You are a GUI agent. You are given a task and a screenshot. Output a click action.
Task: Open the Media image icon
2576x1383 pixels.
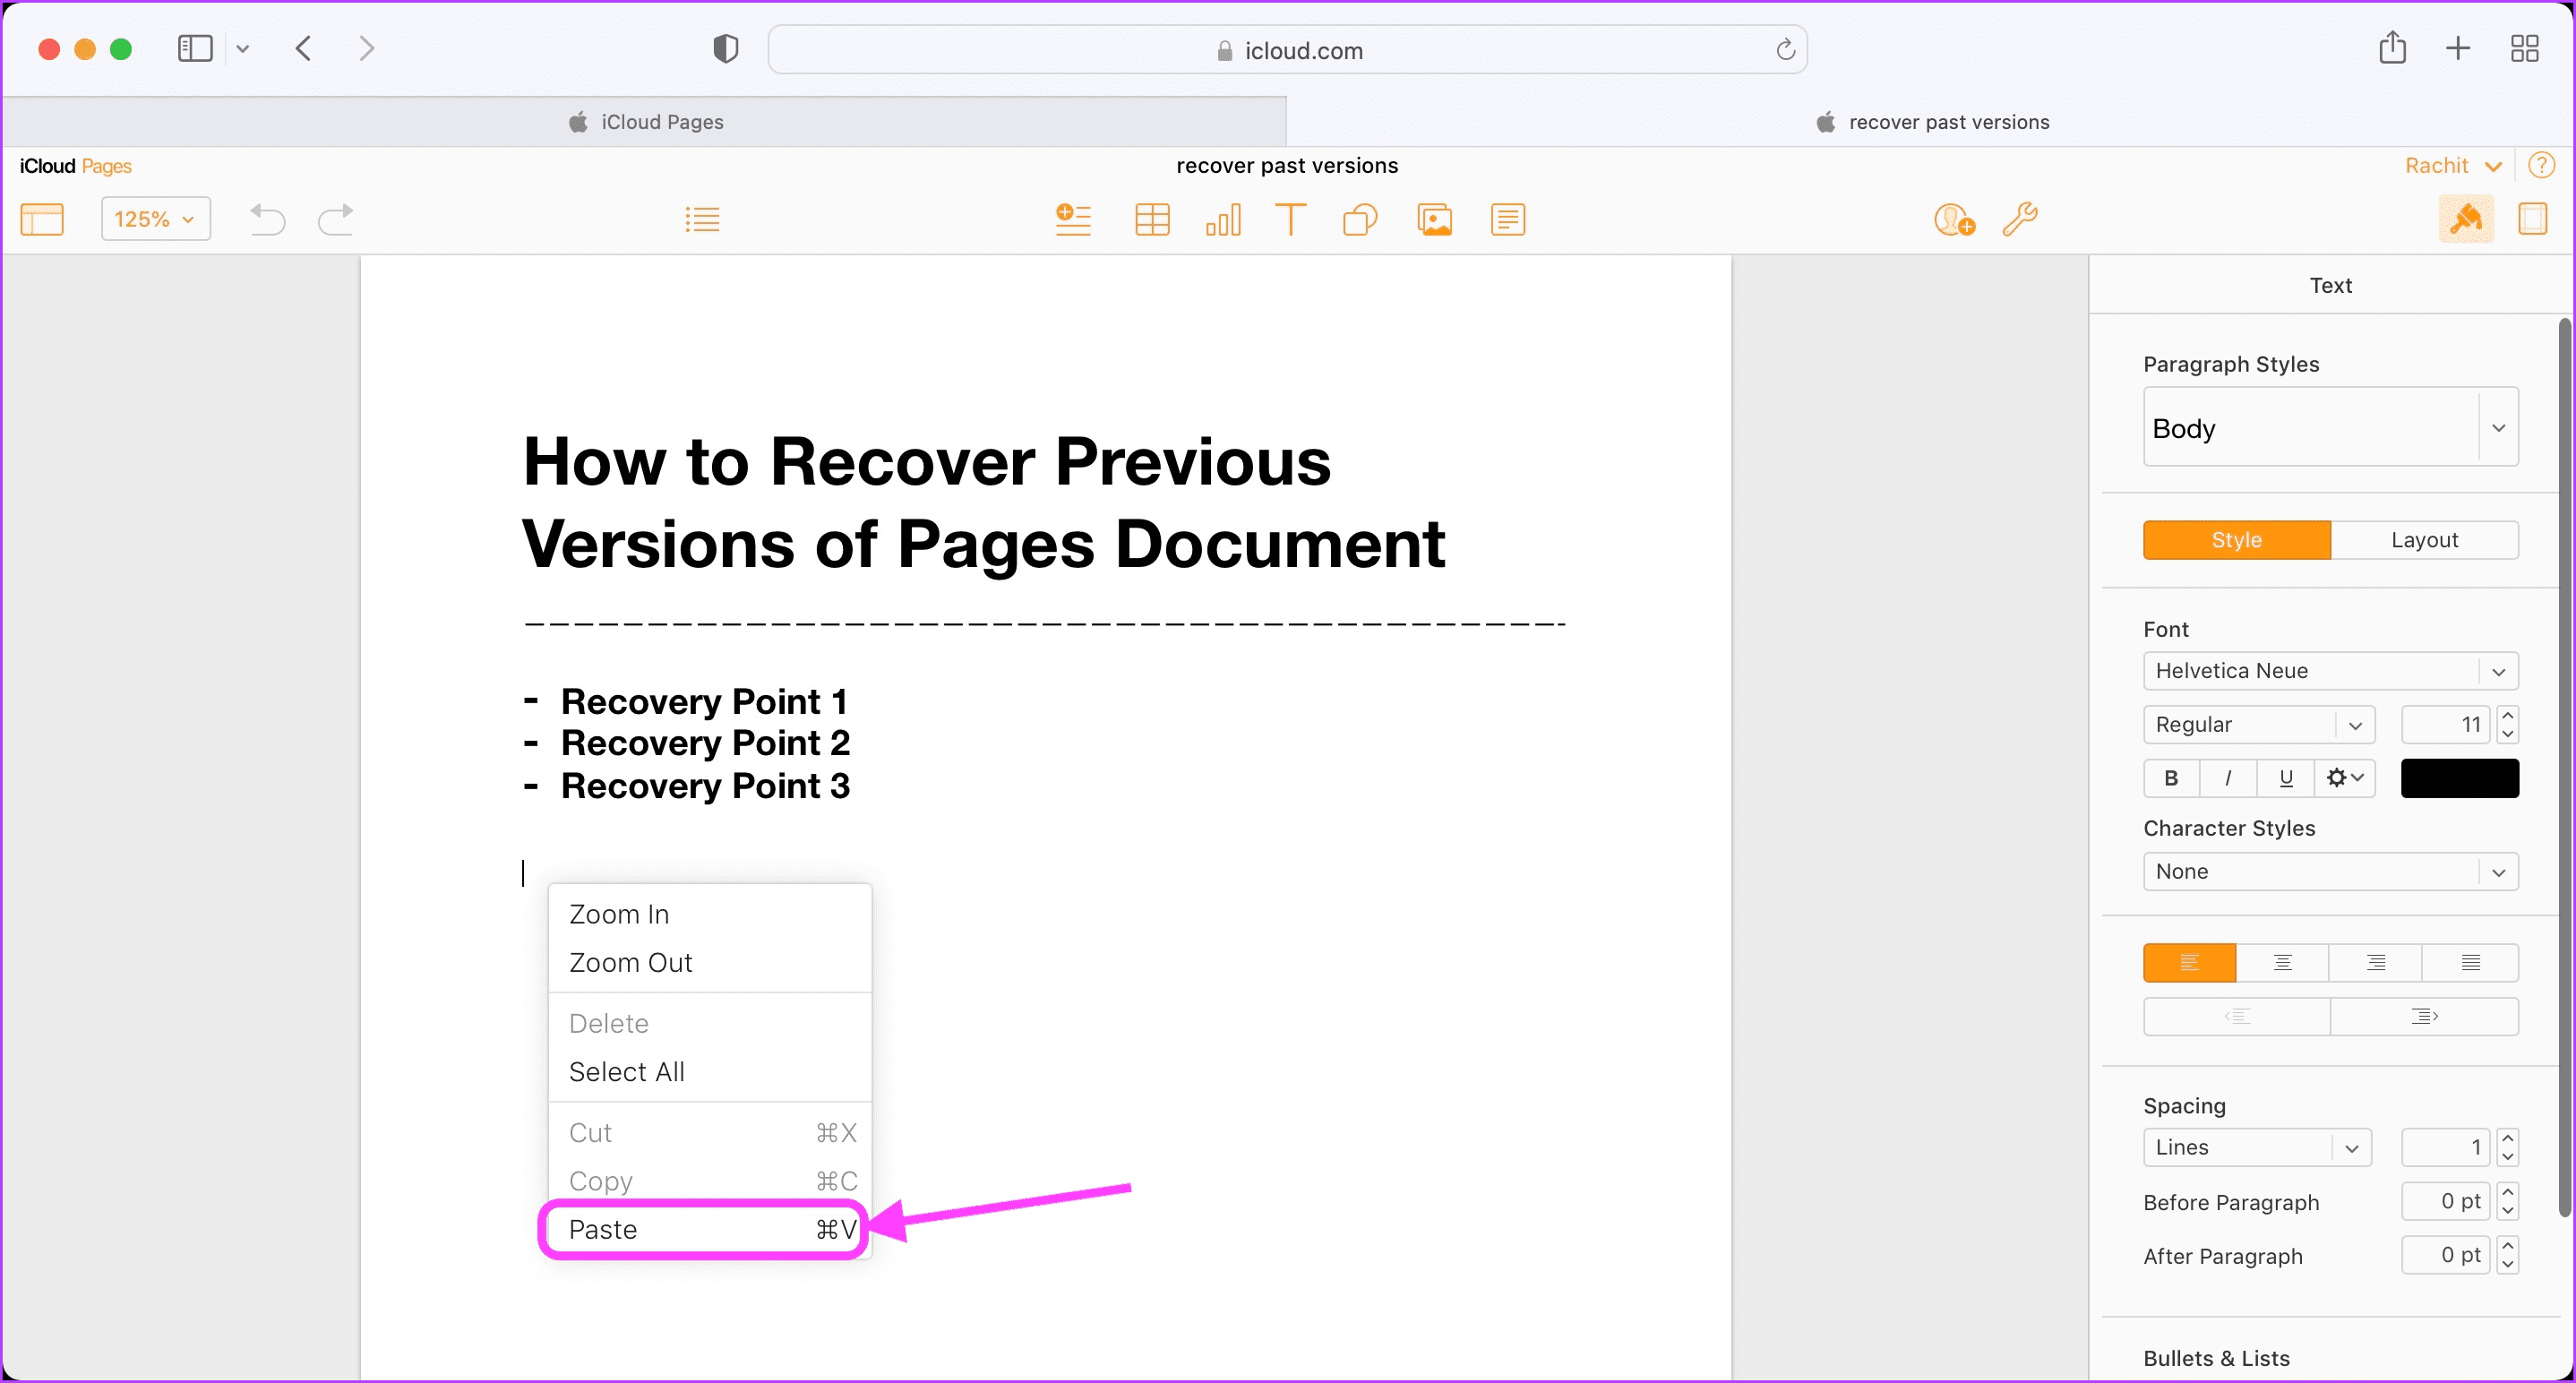pos(1434,219)
